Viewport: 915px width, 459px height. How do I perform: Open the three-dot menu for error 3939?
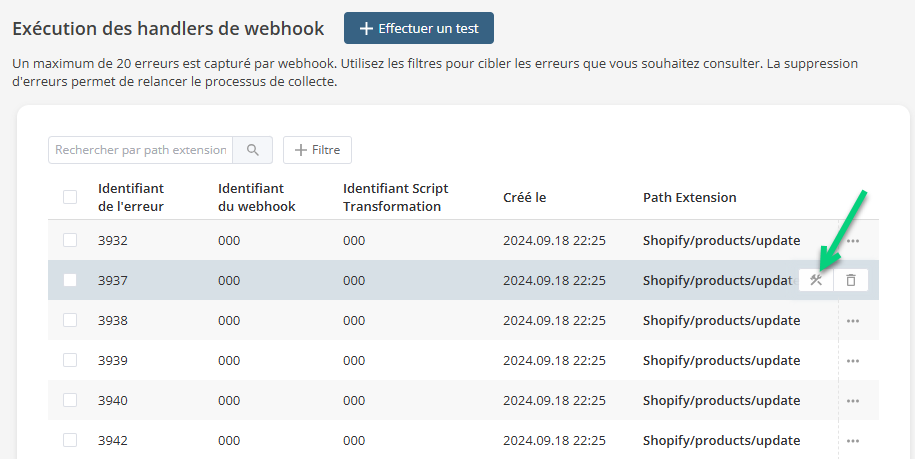(853, 361)
